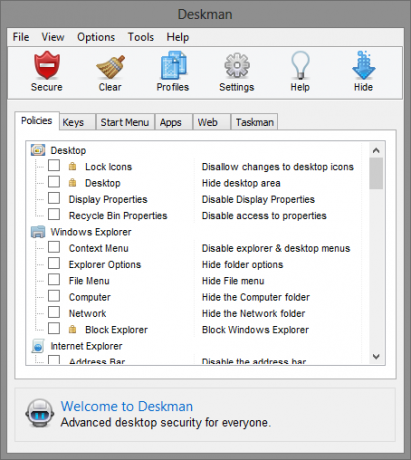The image size is (411, 460).
Task: Select the Explorer Options label
Action: (105, 265)
